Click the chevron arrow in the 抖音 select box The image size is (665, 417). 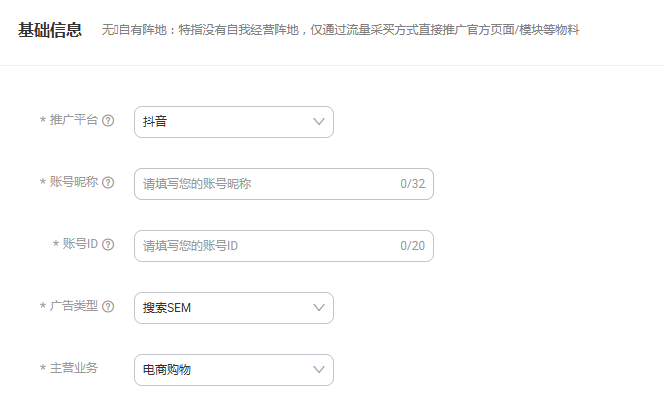click(319, 122)
